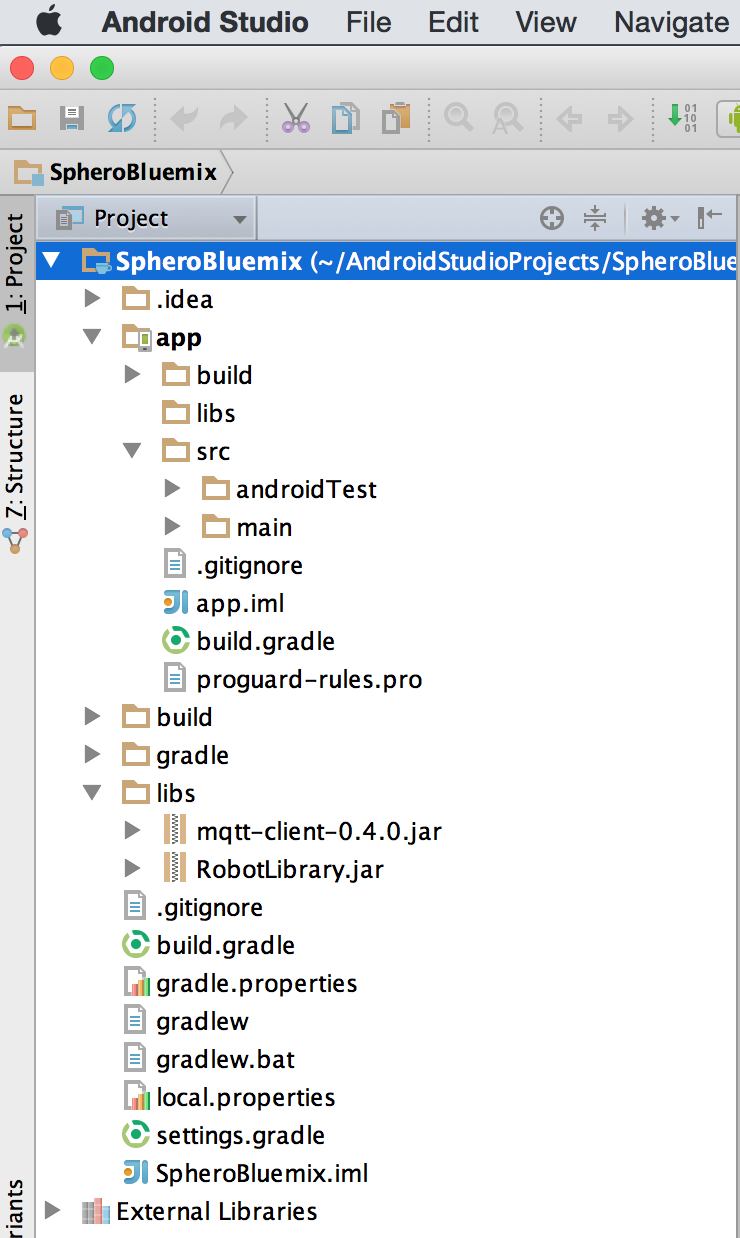The height and width of the screenshot is (1238, 740).
Task: Open the Apple menu
Action: 48,21
